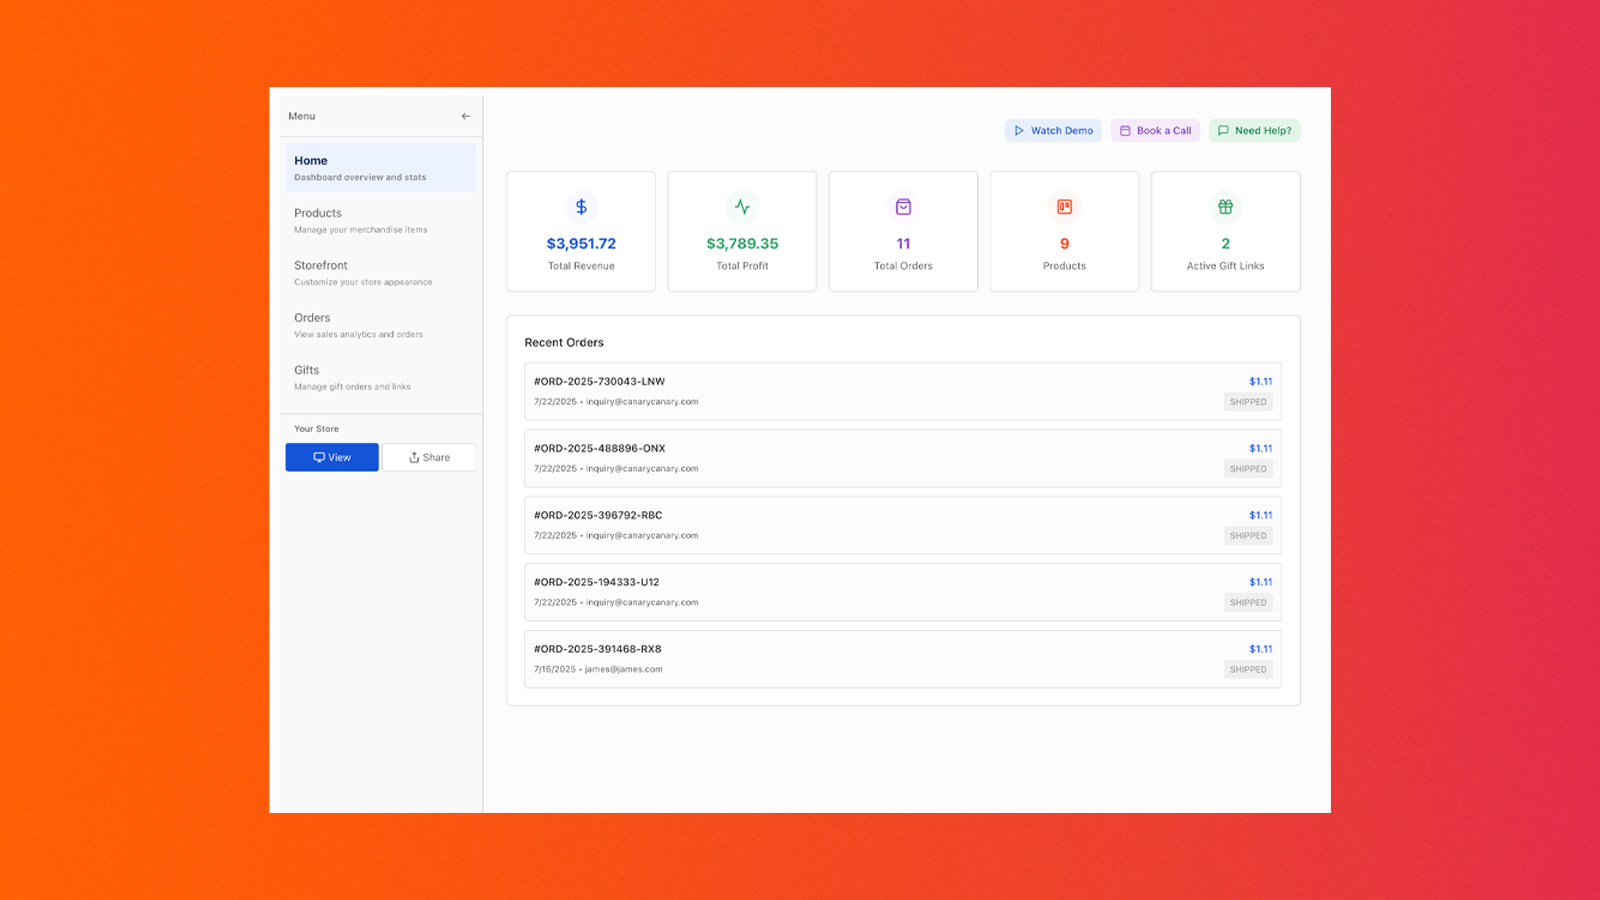Click SHIPPED badge on order 730043-LNW
This screenshot has height=900, width=1600.
pos(1248,402)
